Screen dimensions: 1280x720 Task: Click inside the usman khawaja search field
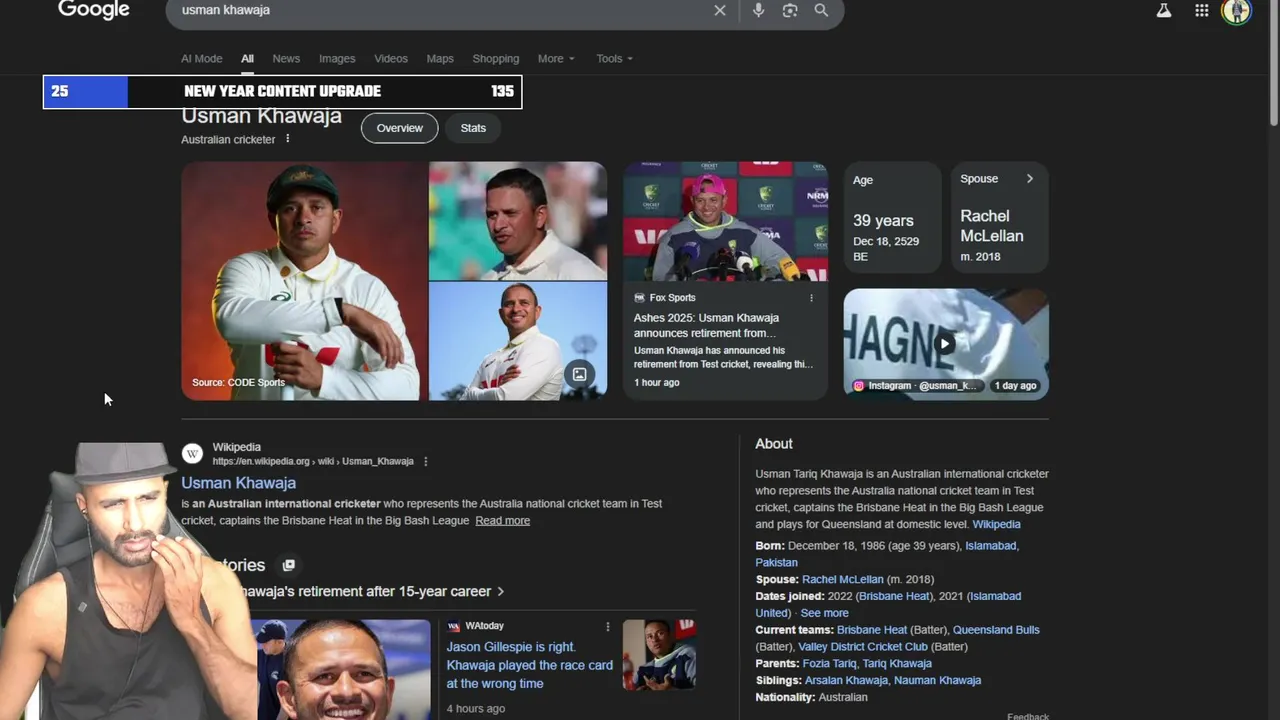[440, 10]
